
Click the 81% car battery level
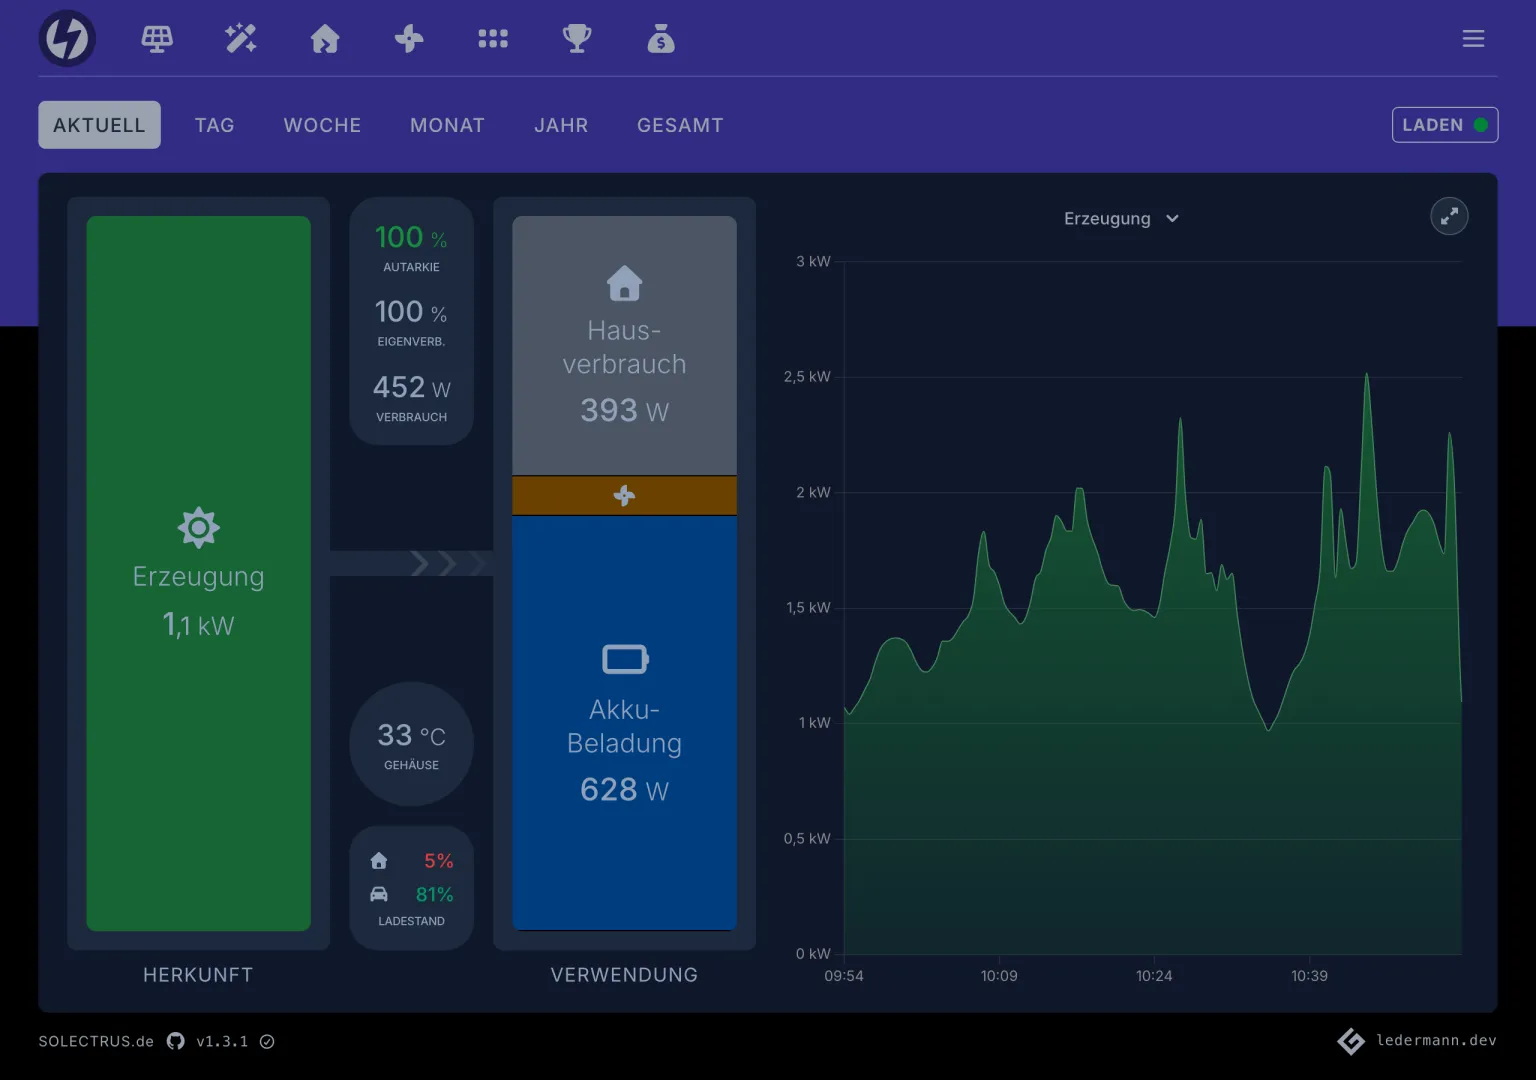434,894
